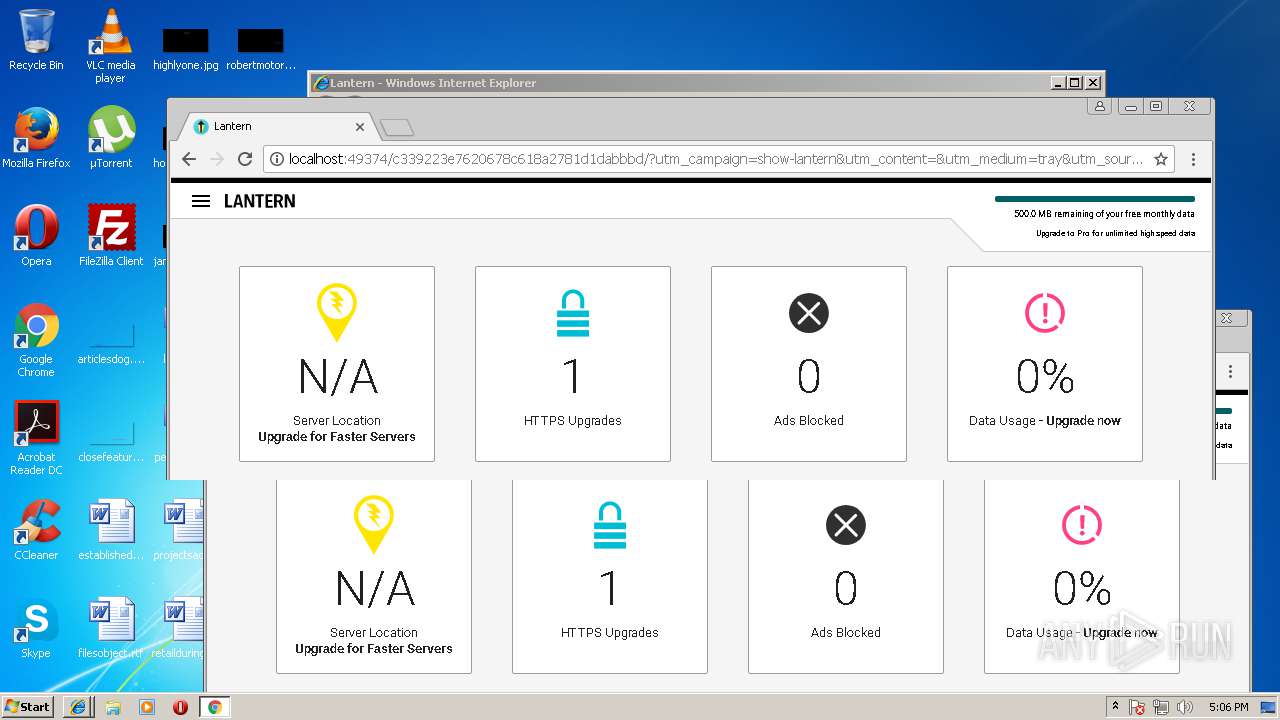Click Chrome's forward arrow button
1280x720 pixels.
coord(217,159)
